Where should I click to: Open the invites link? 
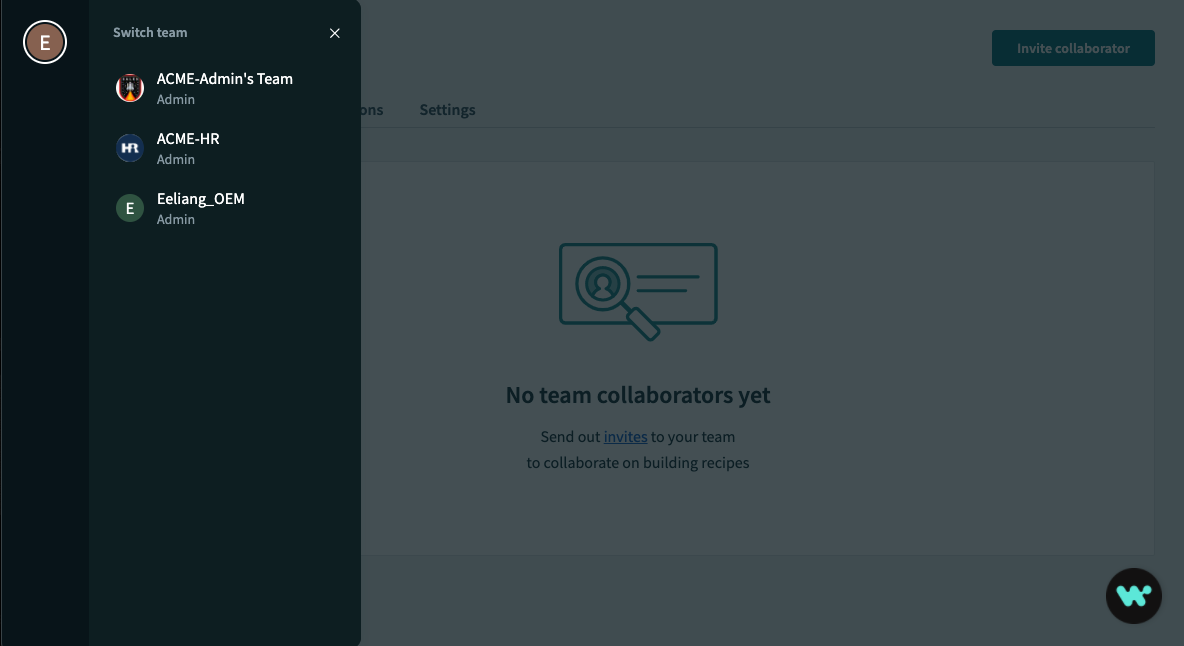625,436
